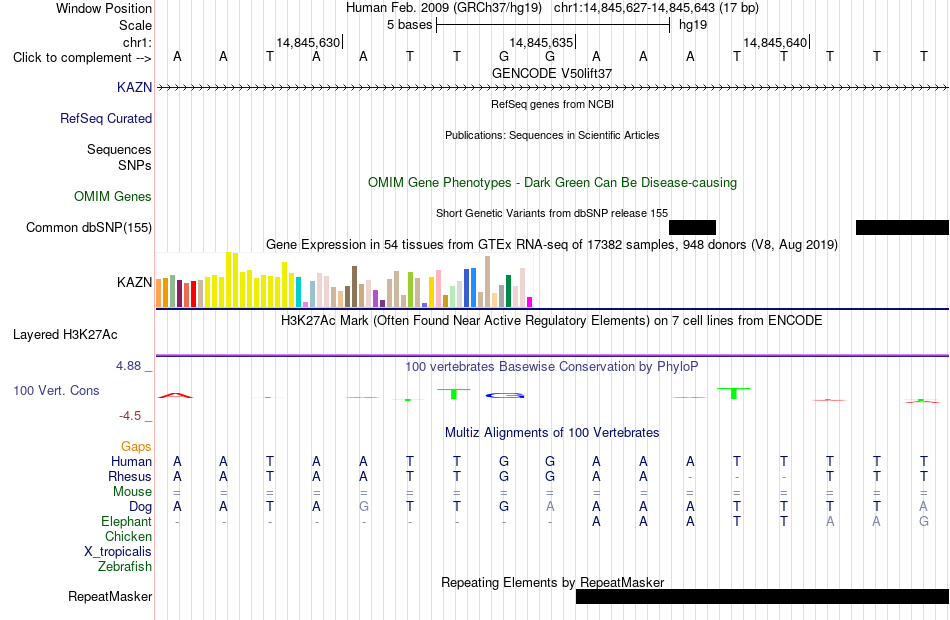Click 'Repeating Elements by RepeatMasker' title
Image resolution: width=950 pixels, height=620 pixels.
tap(553, 582)
